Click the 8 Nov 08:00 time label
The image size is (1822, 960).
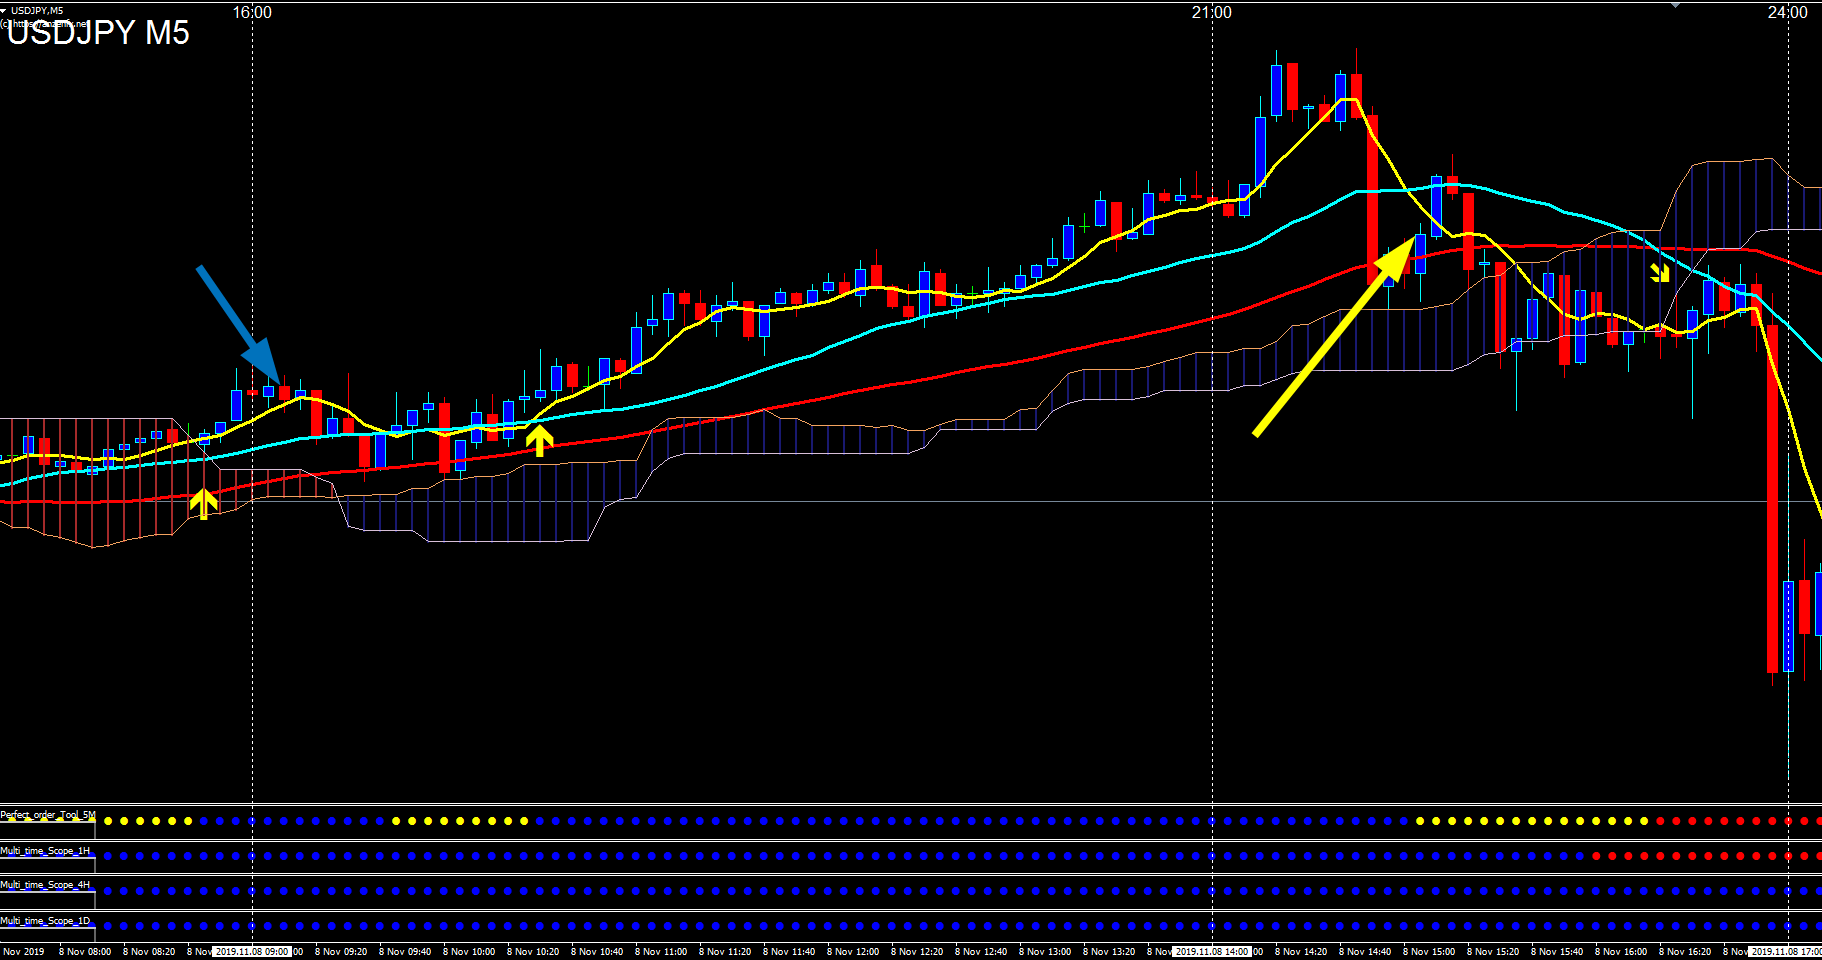pyautogui.click(x=85, y=952)
